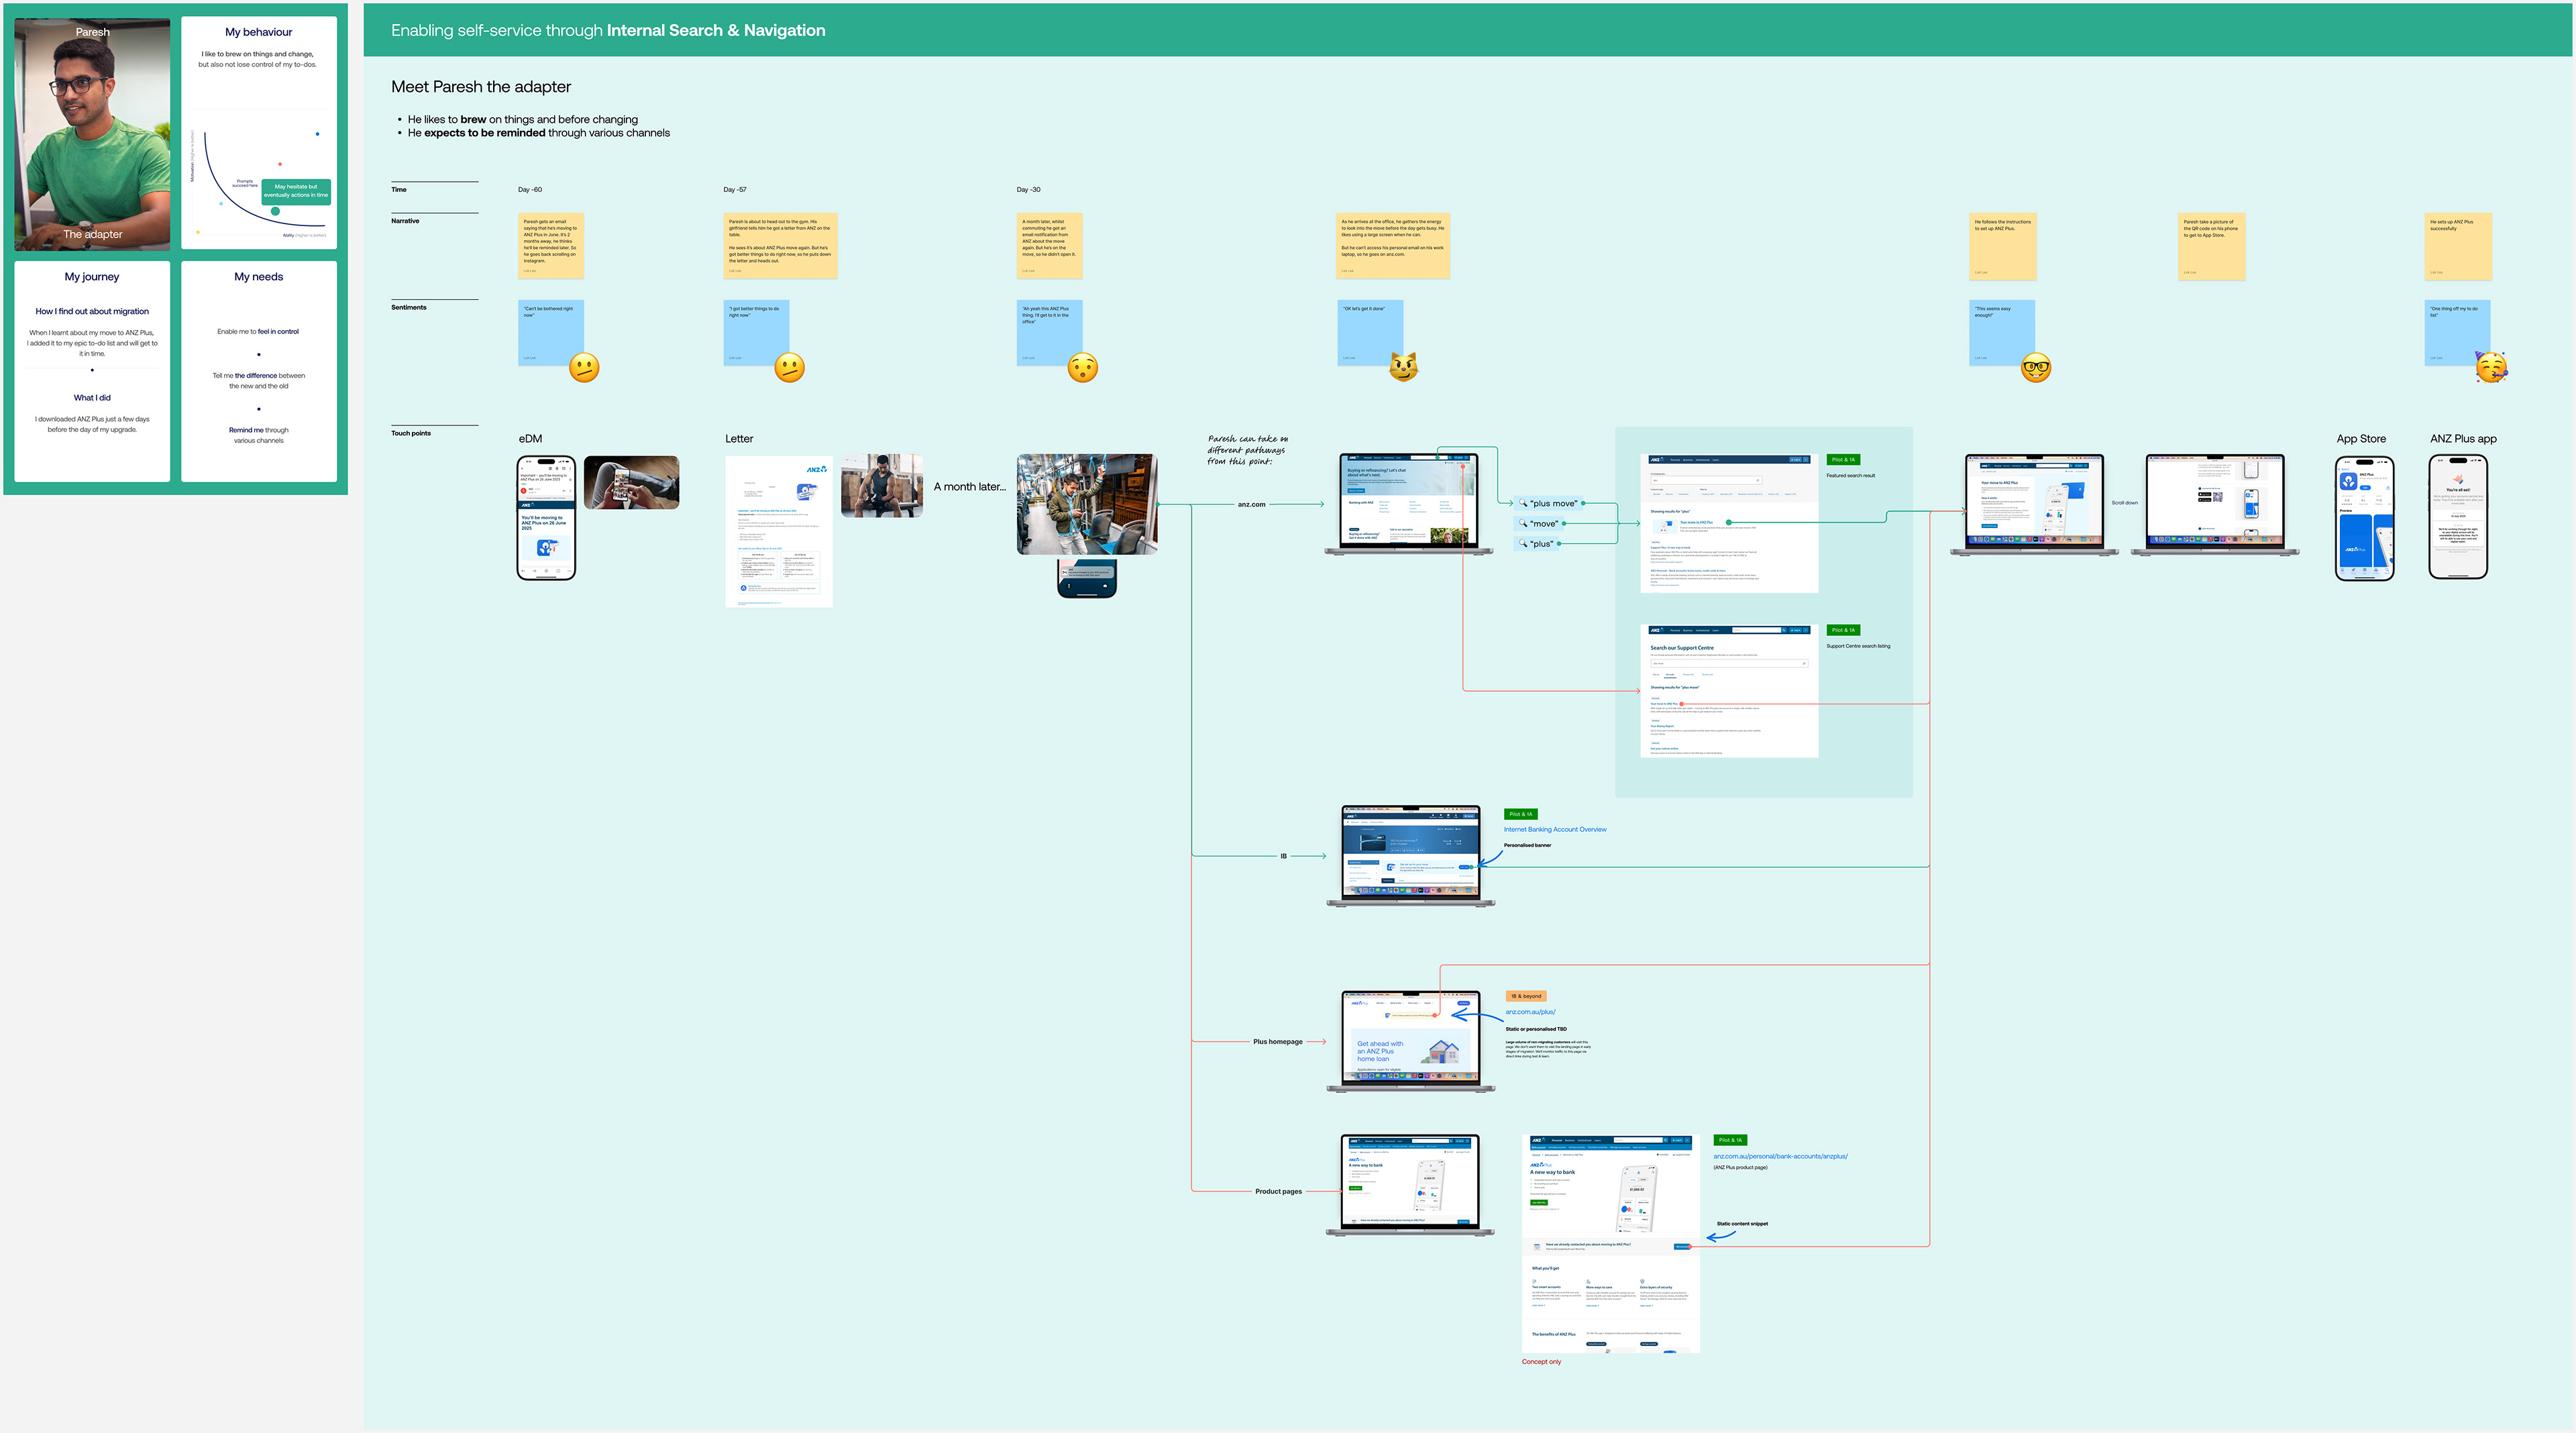Select the App Store phone mockup
This screenshot has width=2576, height=1433.
tap(2364, 518)
